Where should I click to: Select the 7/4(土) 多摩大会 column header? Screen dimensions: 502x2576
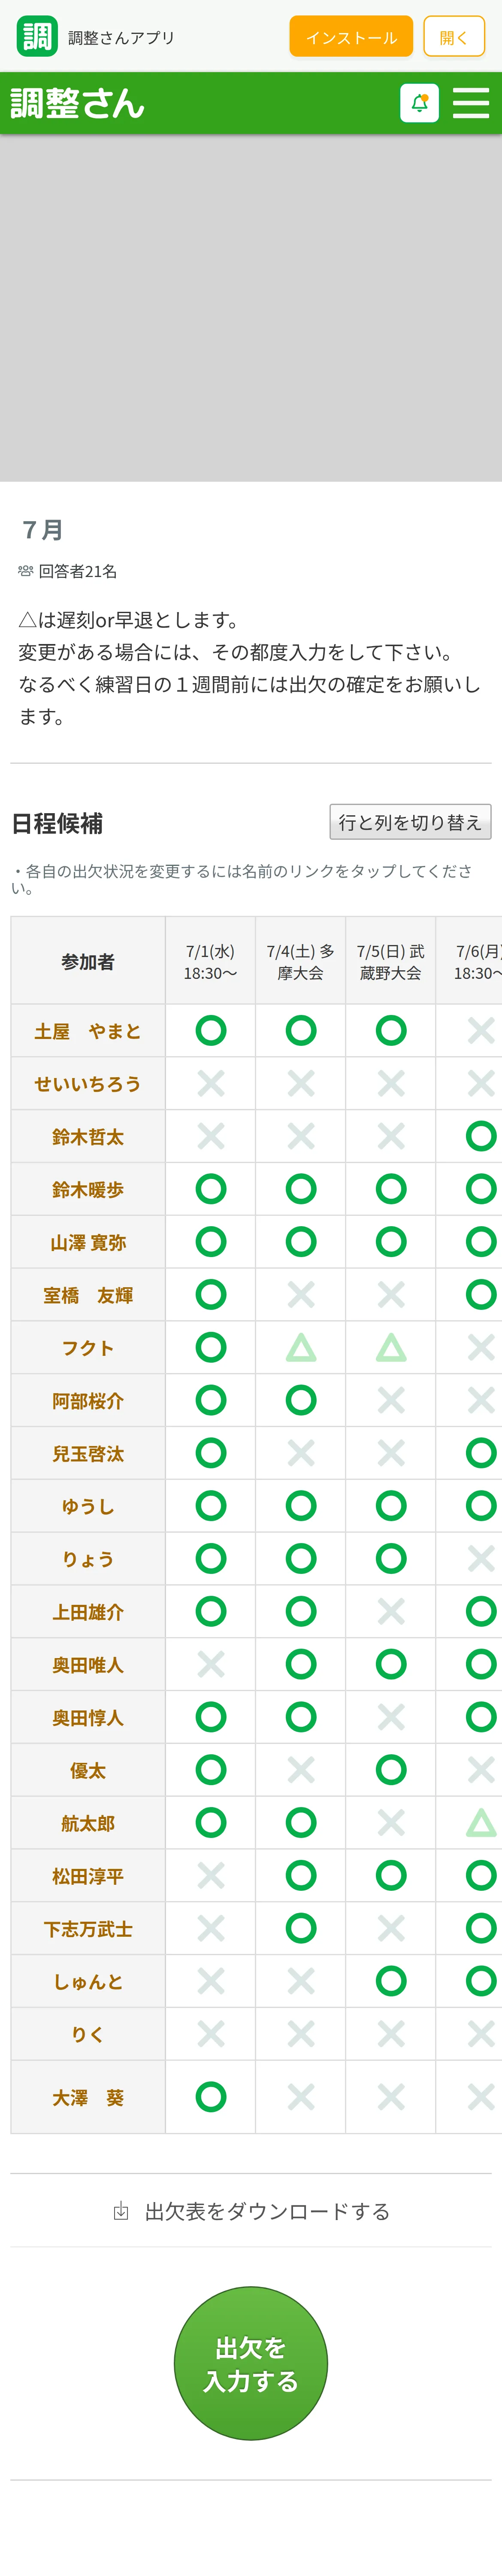tap(301, 962)
